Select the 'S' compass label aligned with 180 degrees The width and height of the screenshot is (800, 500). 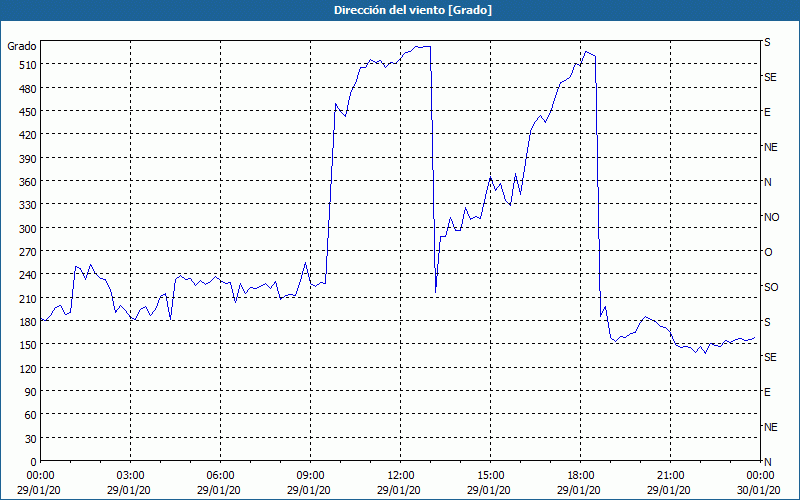tap(767, 322)
